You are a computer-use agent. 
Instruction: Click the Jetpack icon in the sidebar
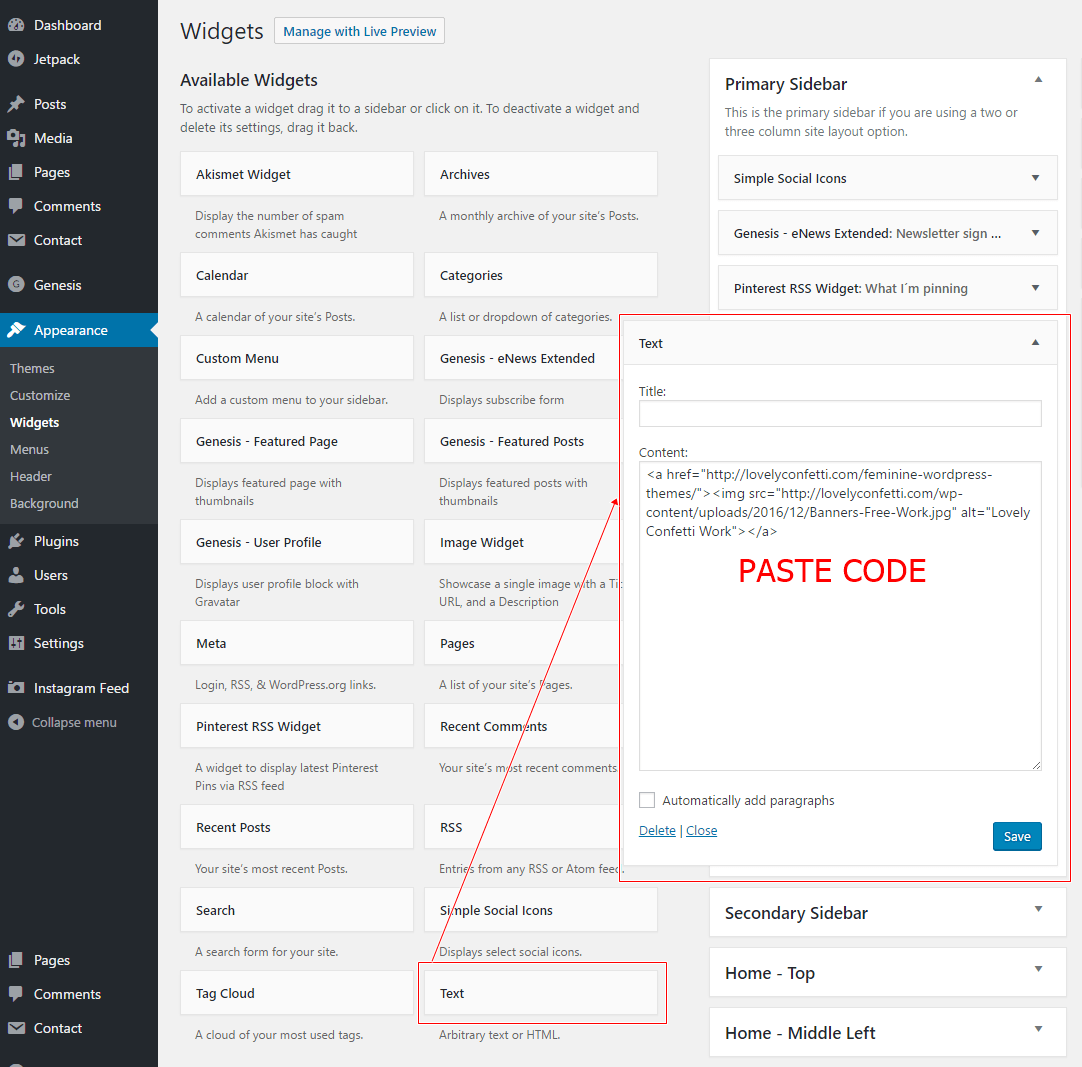point(17,59)
